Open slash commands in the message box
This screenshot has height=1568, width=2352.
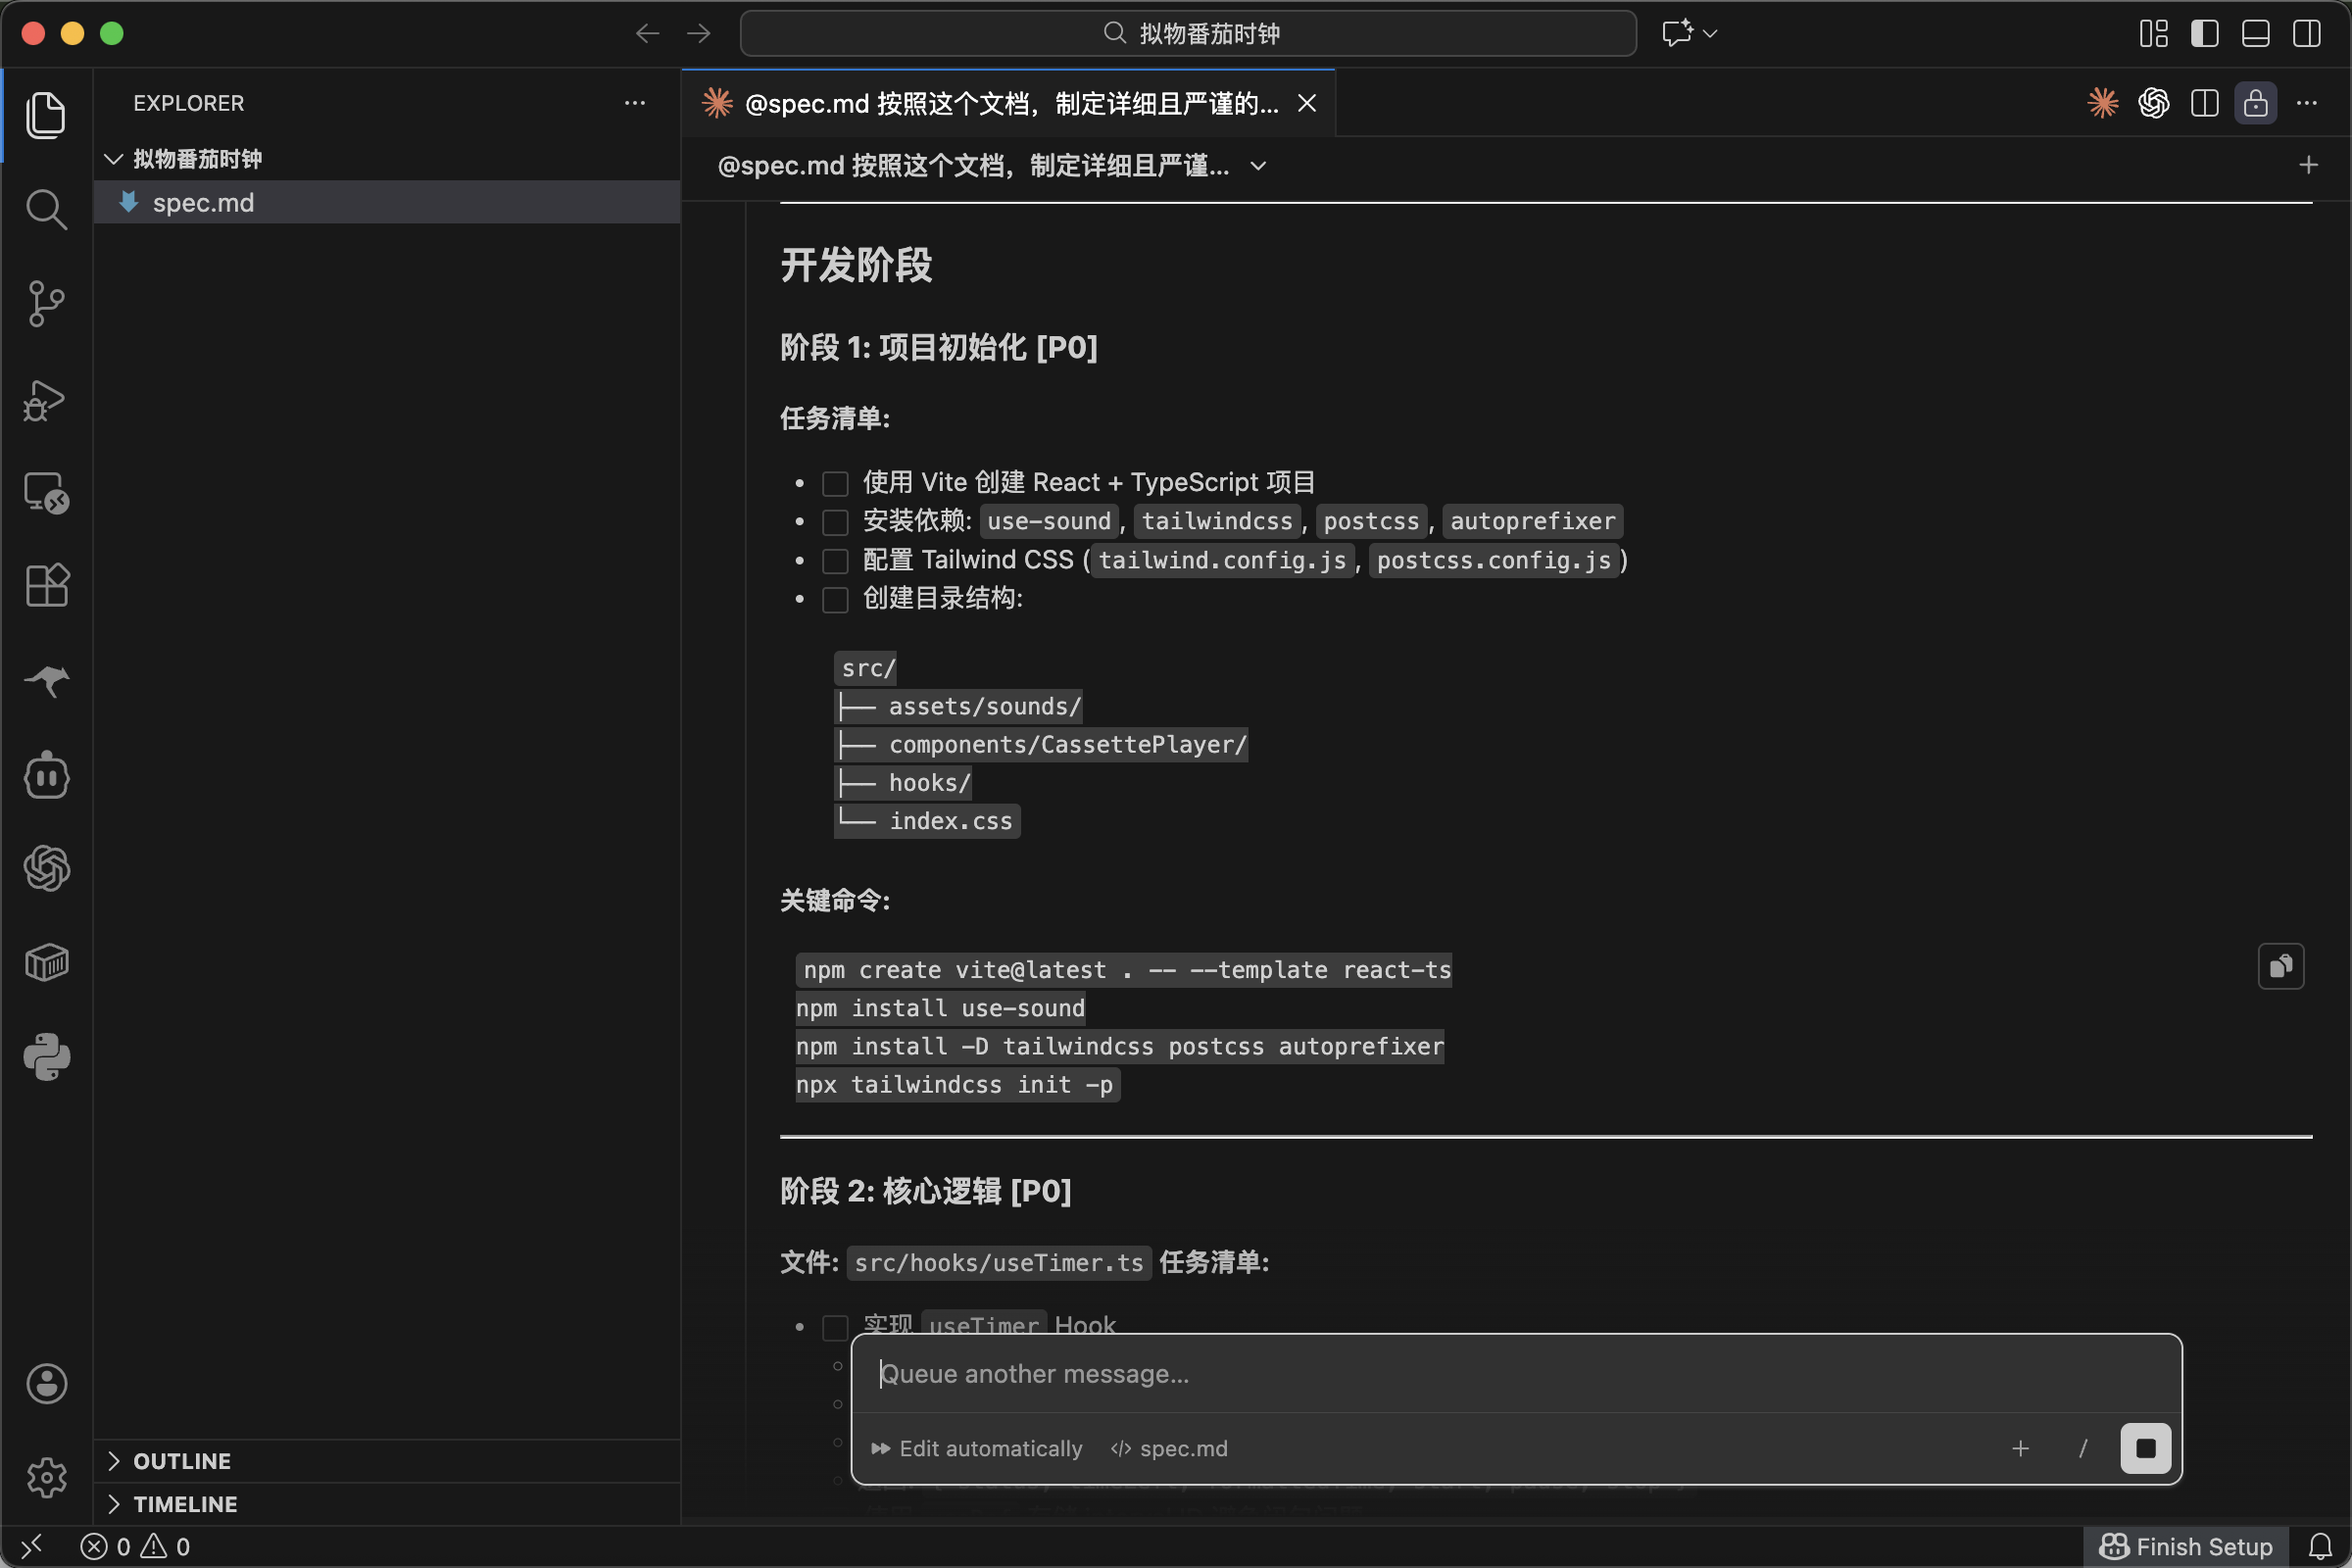[2083, 1449]
